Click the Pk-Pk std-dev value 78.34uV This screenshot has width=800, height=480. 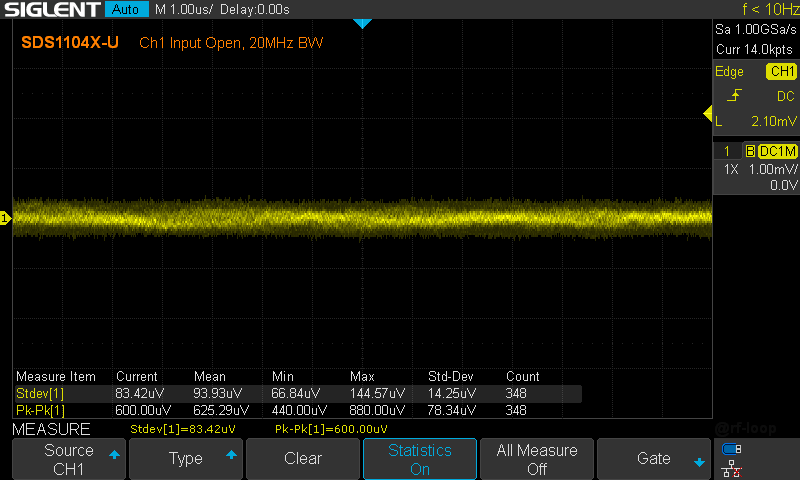pyautogui.click(x=452, y=410)
